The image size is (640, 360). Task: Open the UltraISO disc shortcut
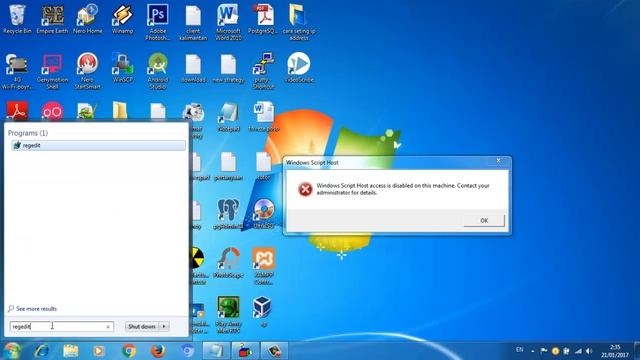[263, 214]
